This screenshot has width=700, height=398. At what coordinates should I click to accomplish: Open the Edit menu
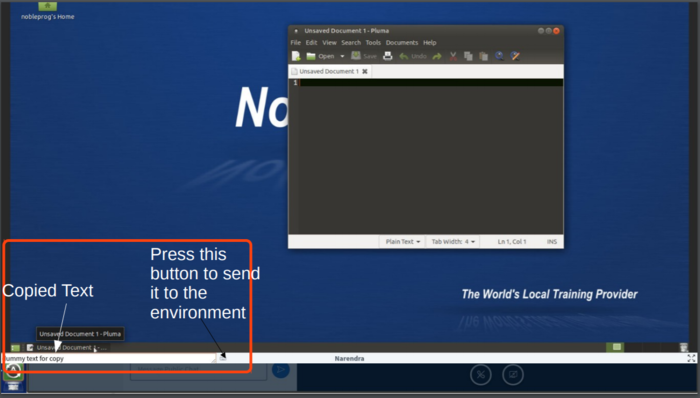[311, 43]
